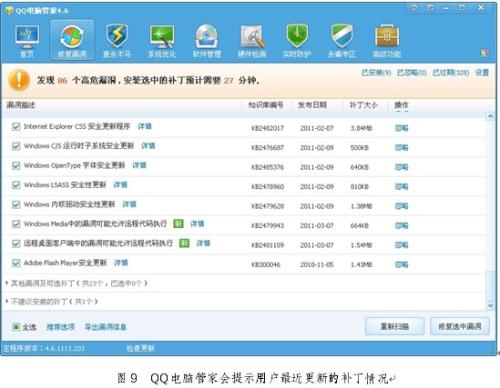Click the orange exclamation warning icon
The height and width of the screenshot is (388, 500).
pos(19,80)
